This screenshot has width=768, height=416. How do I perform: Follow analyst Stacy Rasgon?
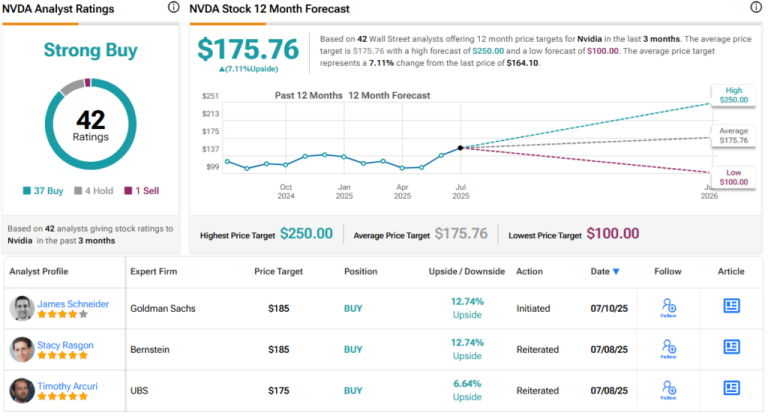(x=669, y=349)
